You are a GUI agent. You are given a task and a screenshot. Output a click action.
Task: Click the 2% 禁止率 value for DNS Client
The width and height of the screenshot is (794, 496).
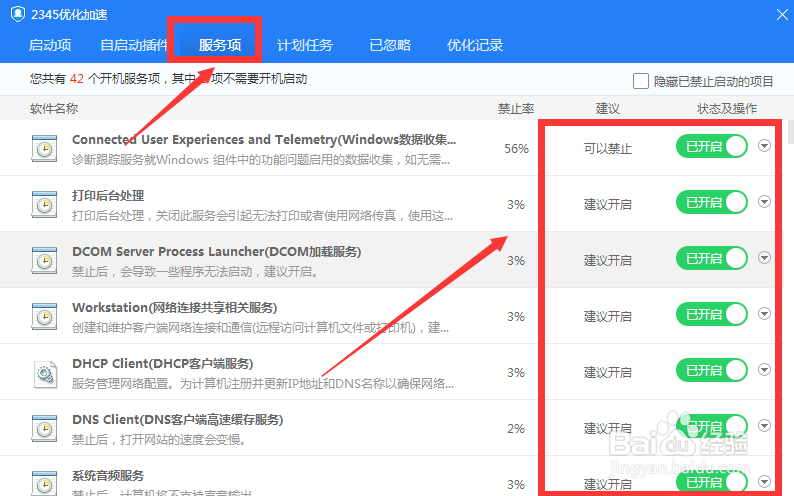pos(516,429)
